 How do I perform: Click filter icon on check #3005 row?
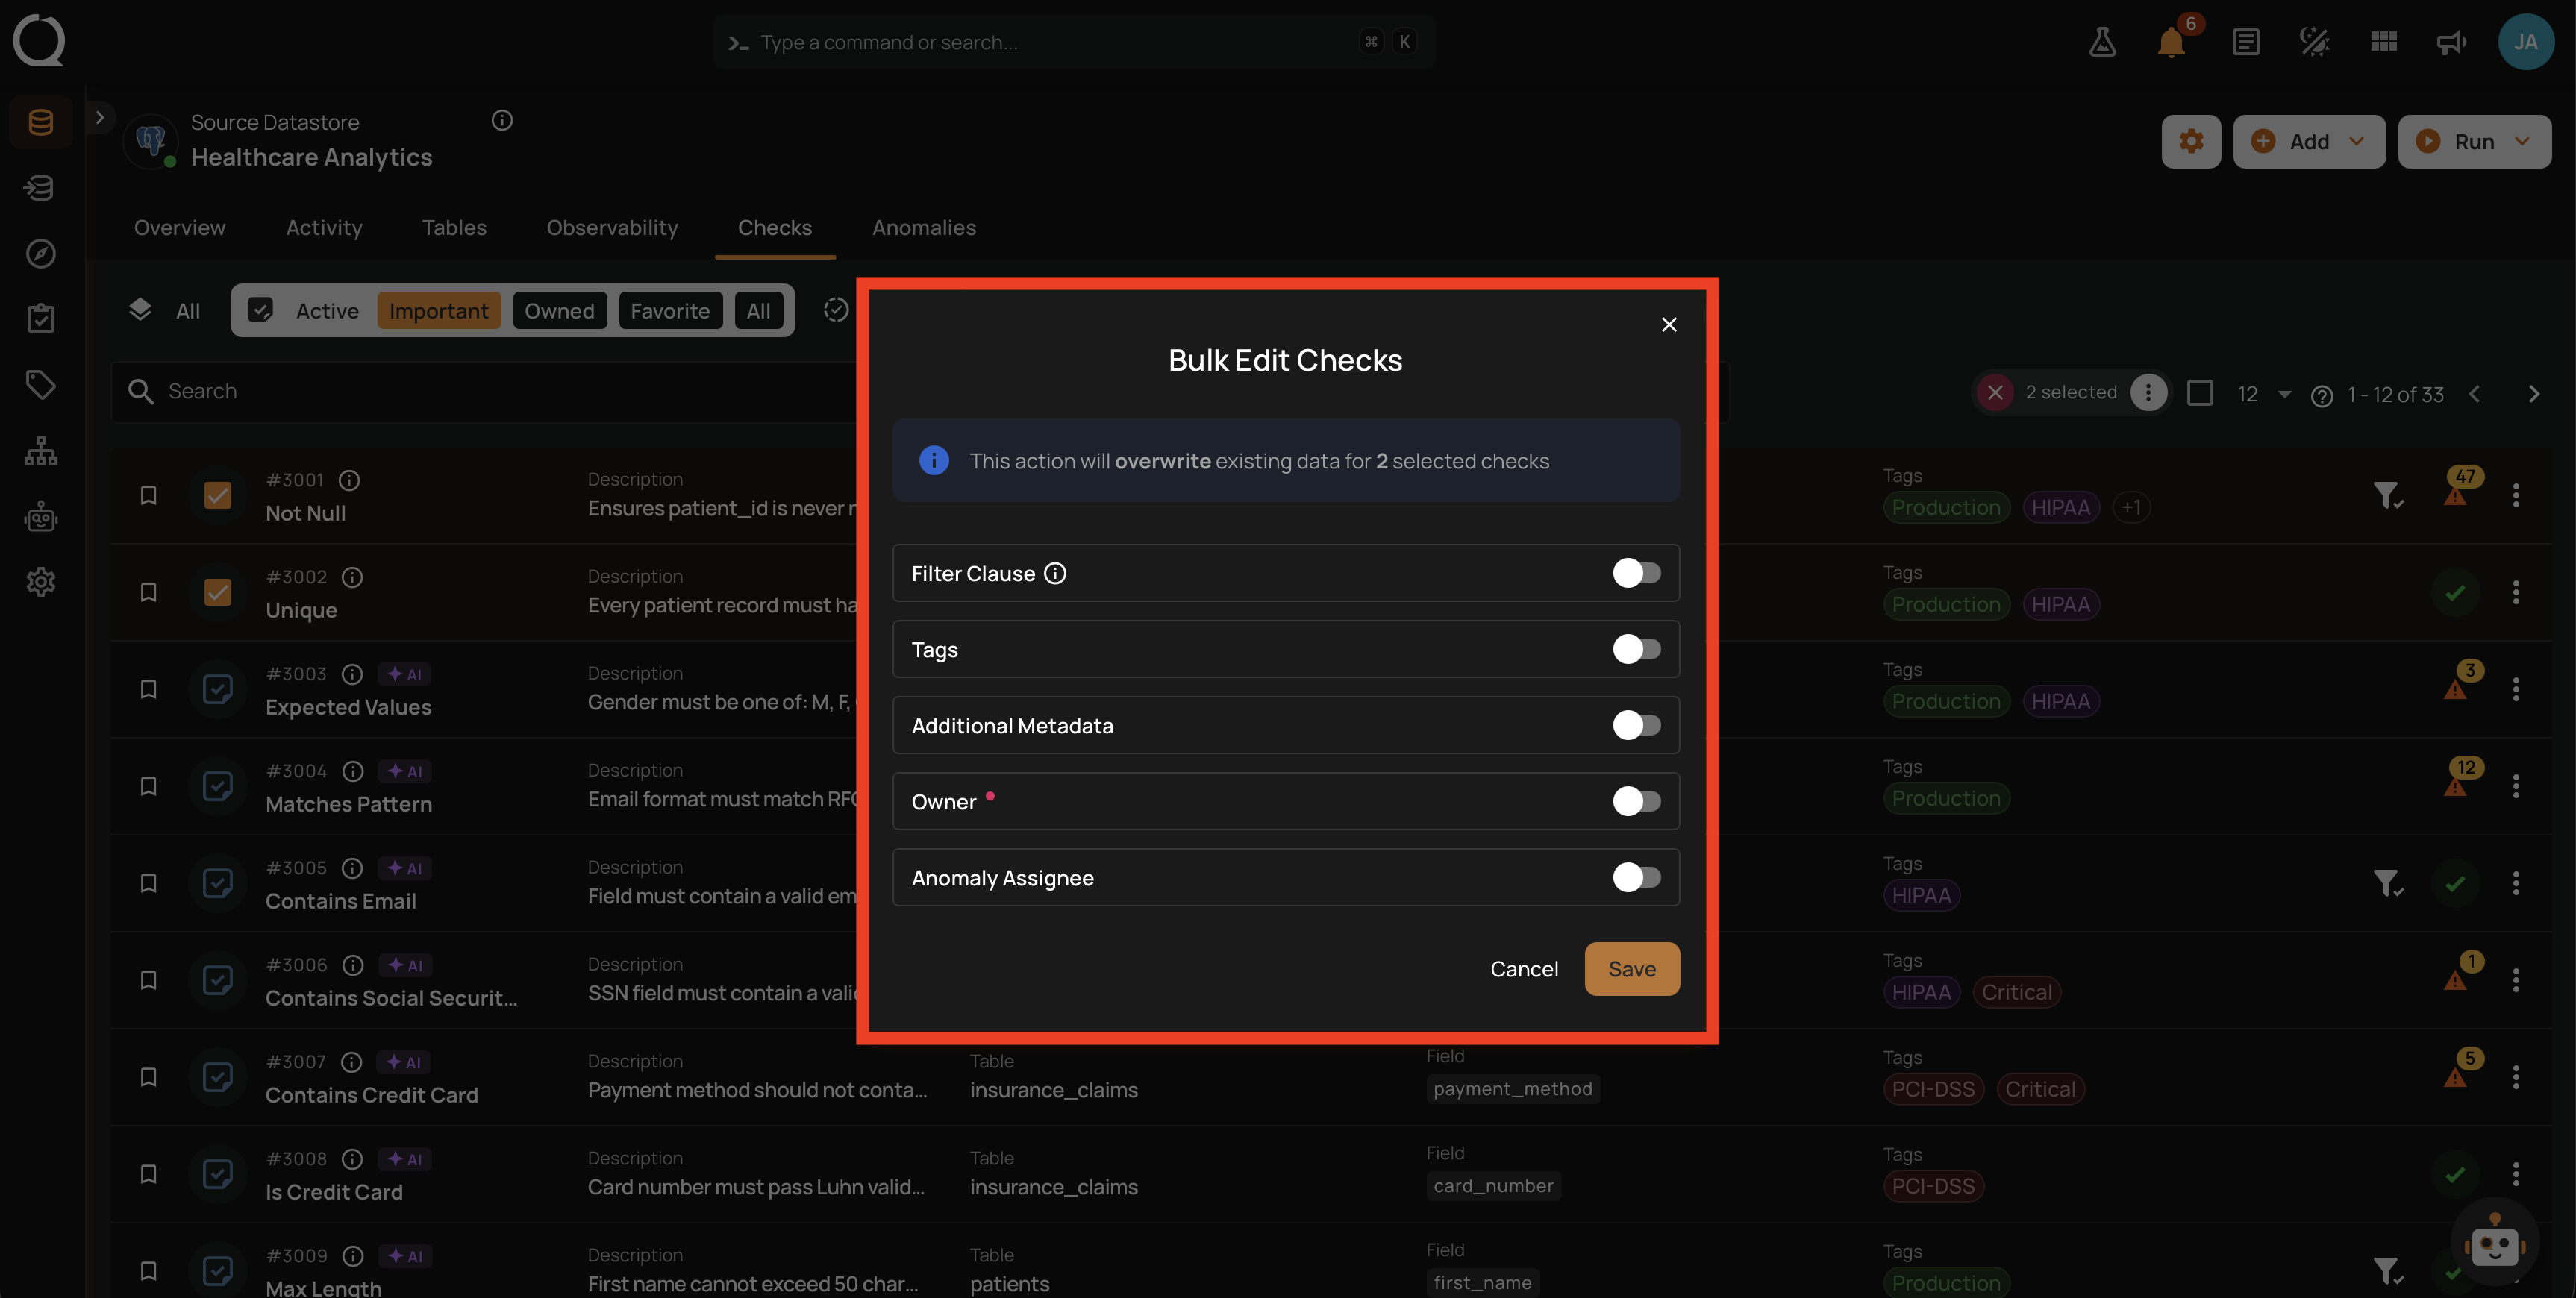coord(2388,883)
